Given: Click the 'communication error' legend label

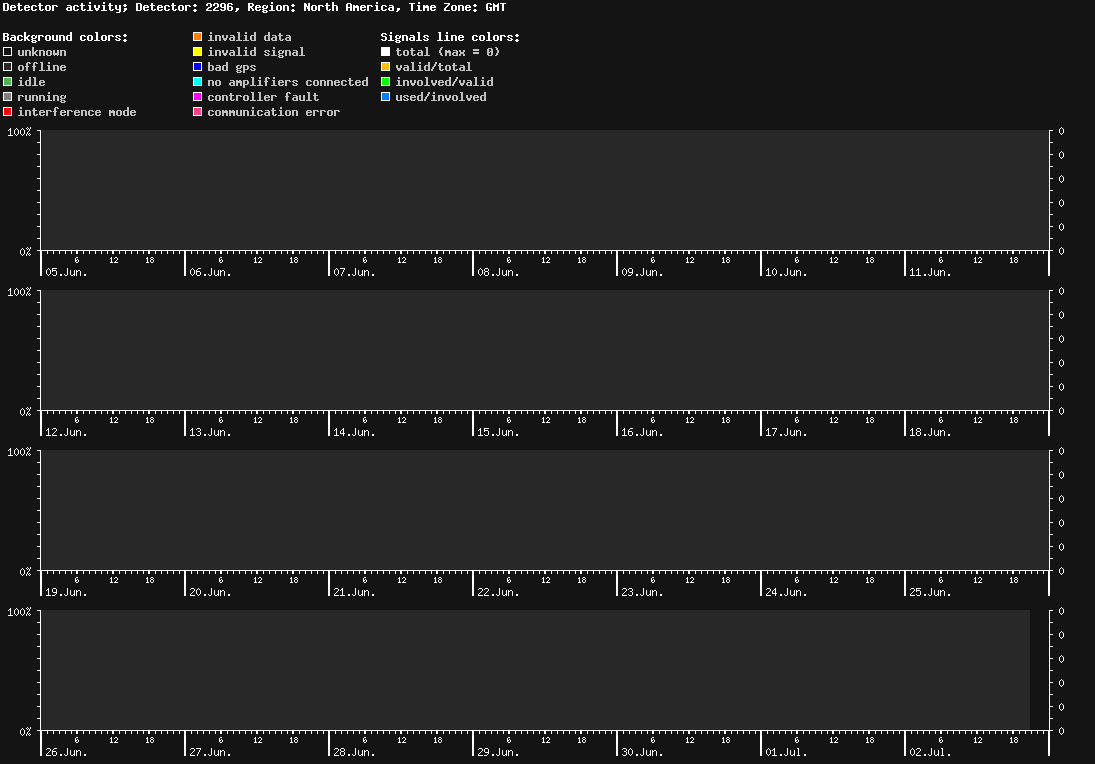Looking at the screenshot, I should coord(274,112).
